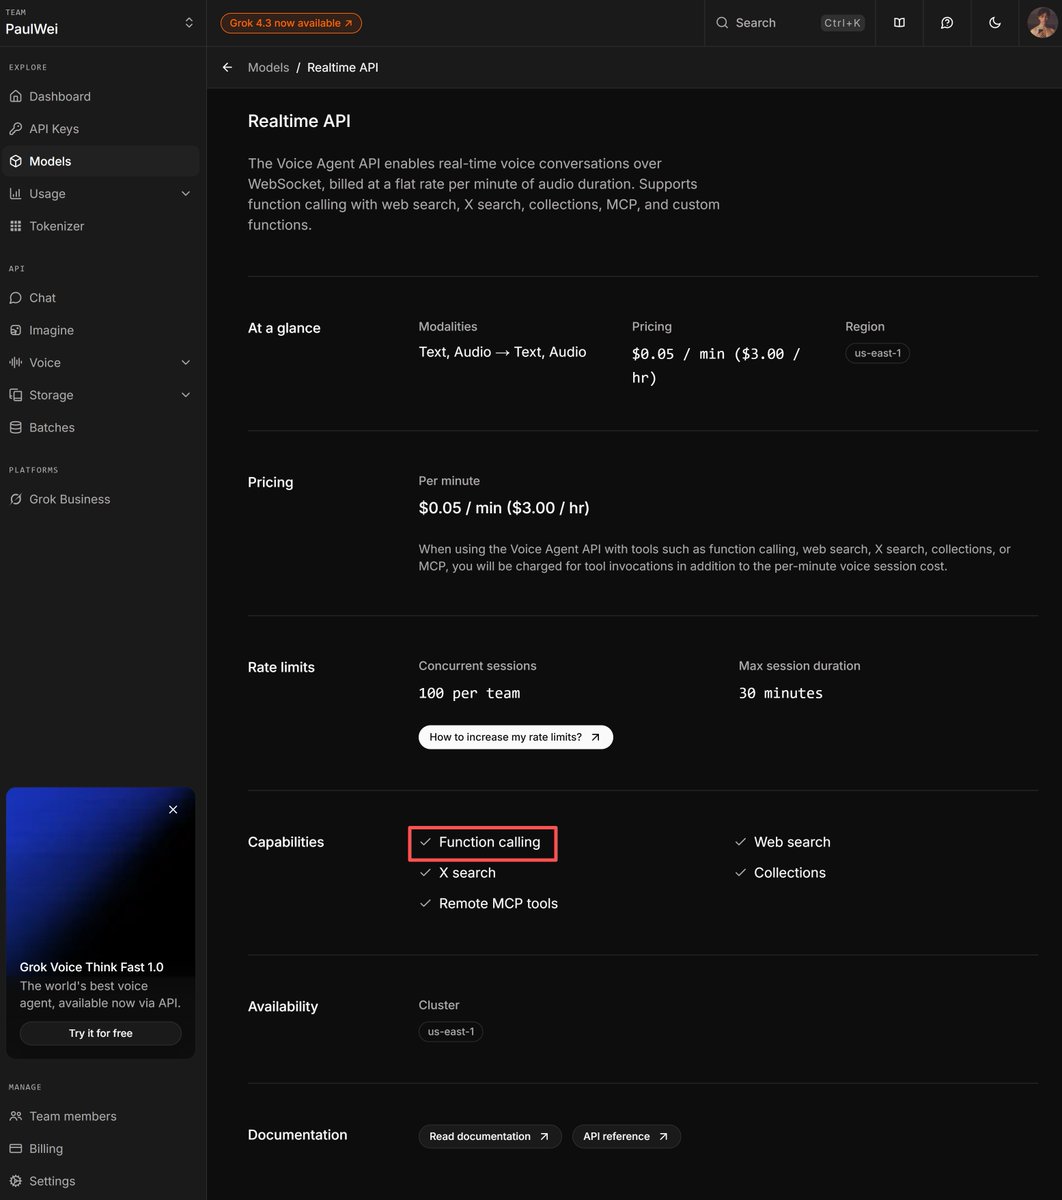This screenshot has height=1200, width=1062.
Task: Click the 100 per team value
Action: [x=469, y=693]
